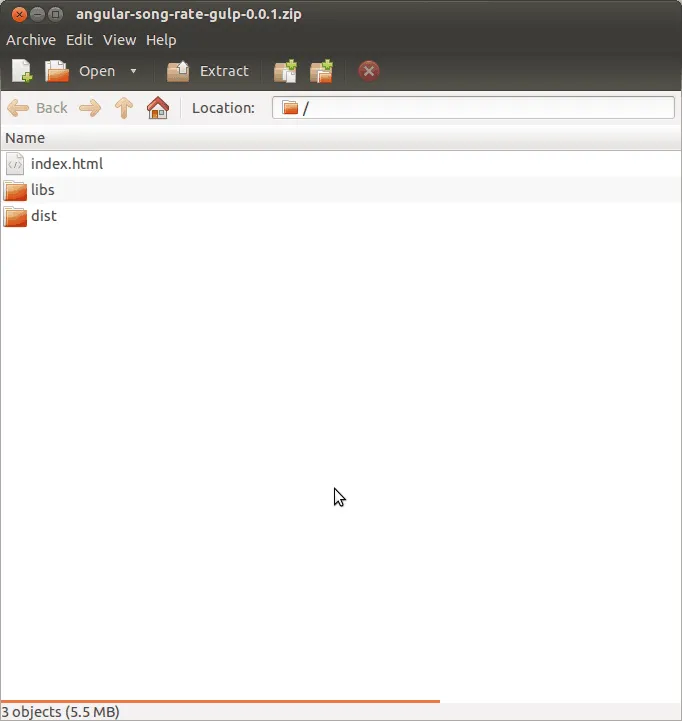Go back using the Back arrow
The image size is (682, 721).
38,108
